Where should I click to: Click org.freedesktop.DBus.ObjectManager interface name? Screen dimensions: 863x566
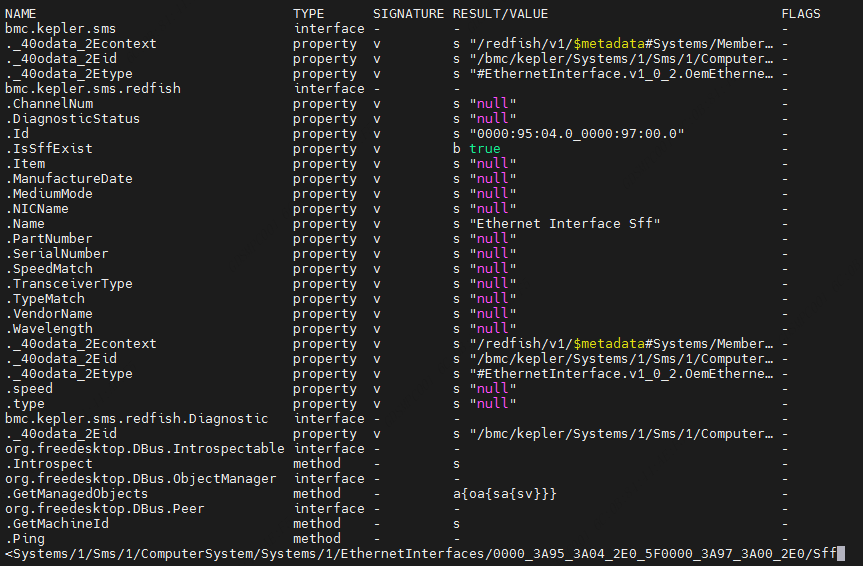[x=141, y=479]
